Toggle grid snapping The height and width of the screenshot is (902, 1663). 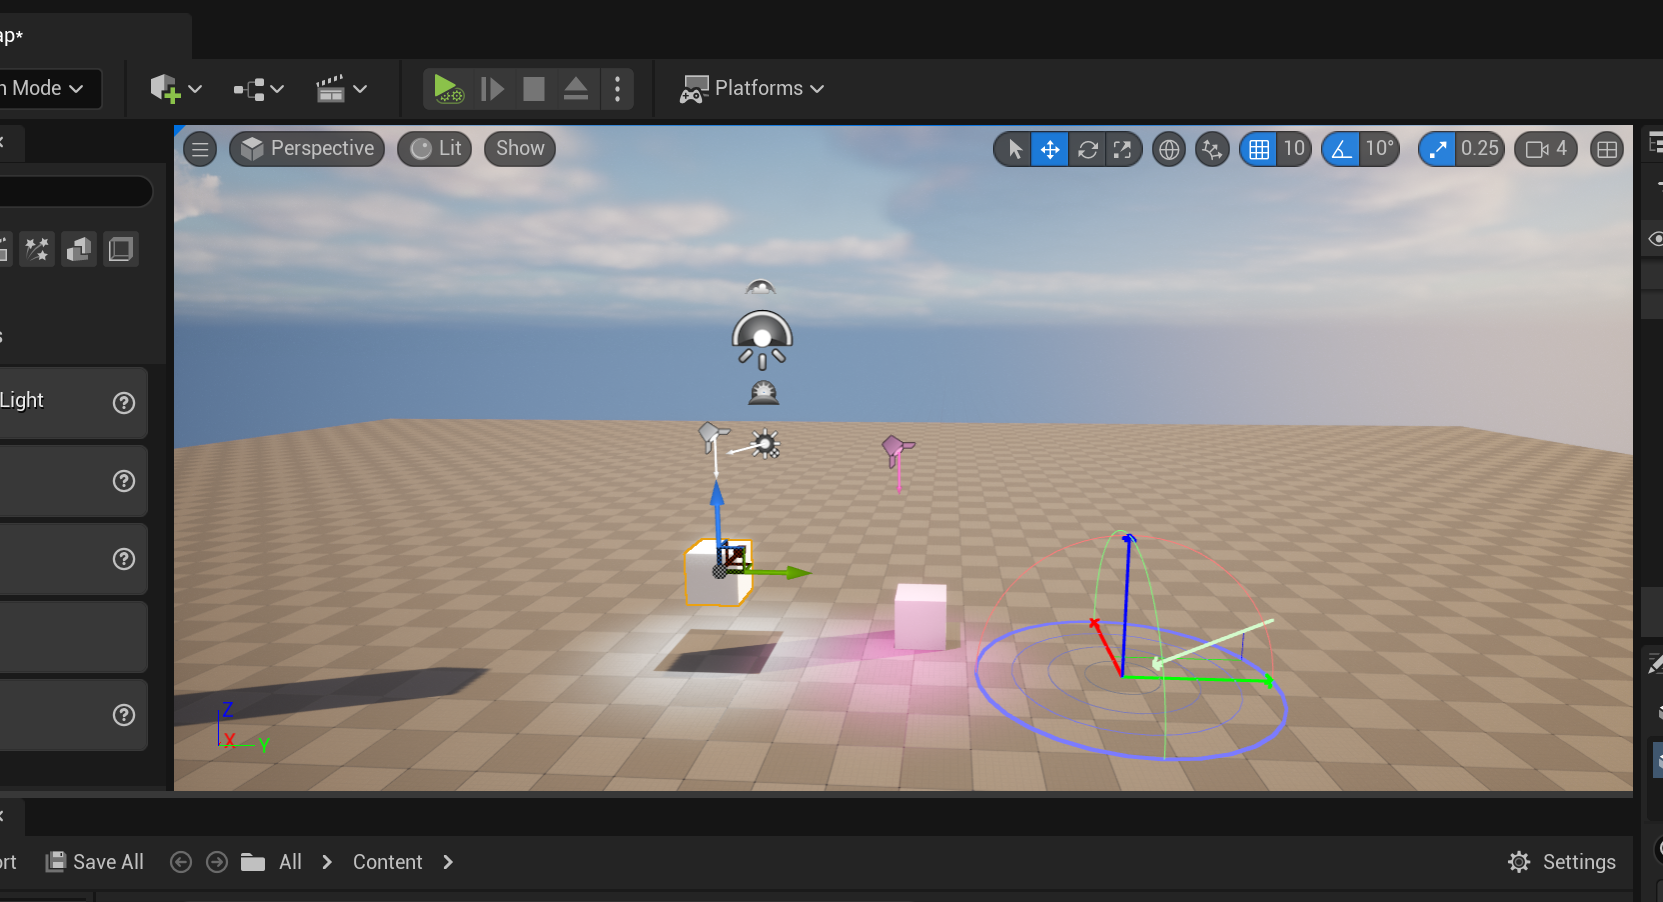point(1259,150)
